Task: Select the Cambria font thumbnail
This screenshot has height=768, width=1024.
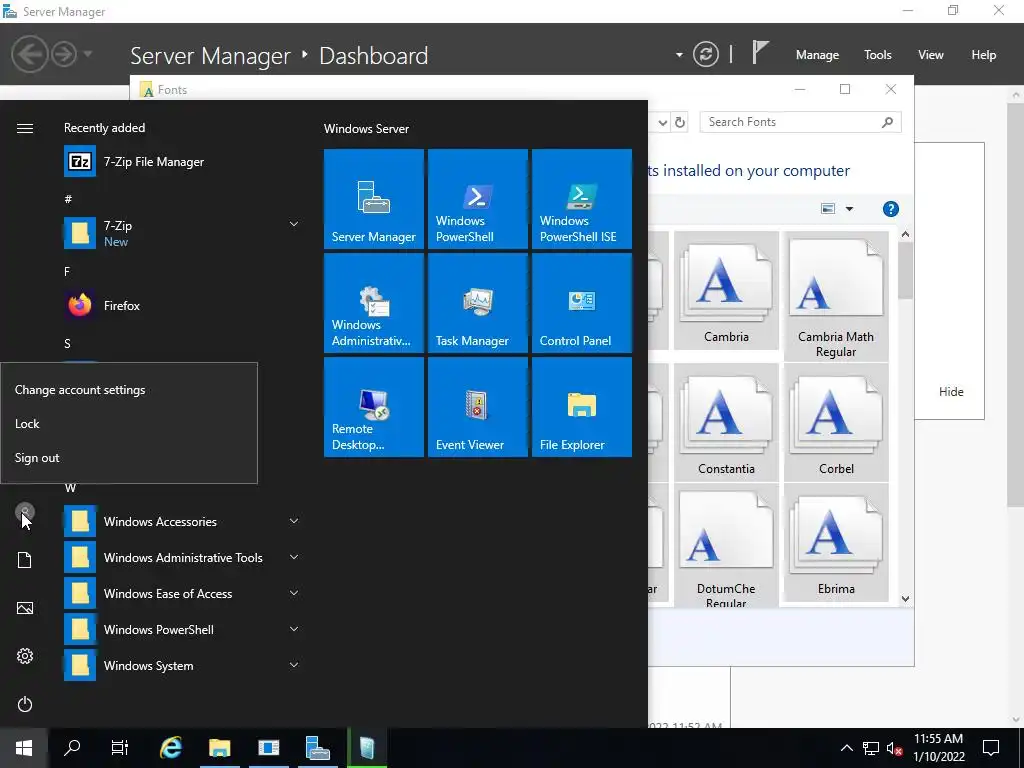Action: click(726, 291)
